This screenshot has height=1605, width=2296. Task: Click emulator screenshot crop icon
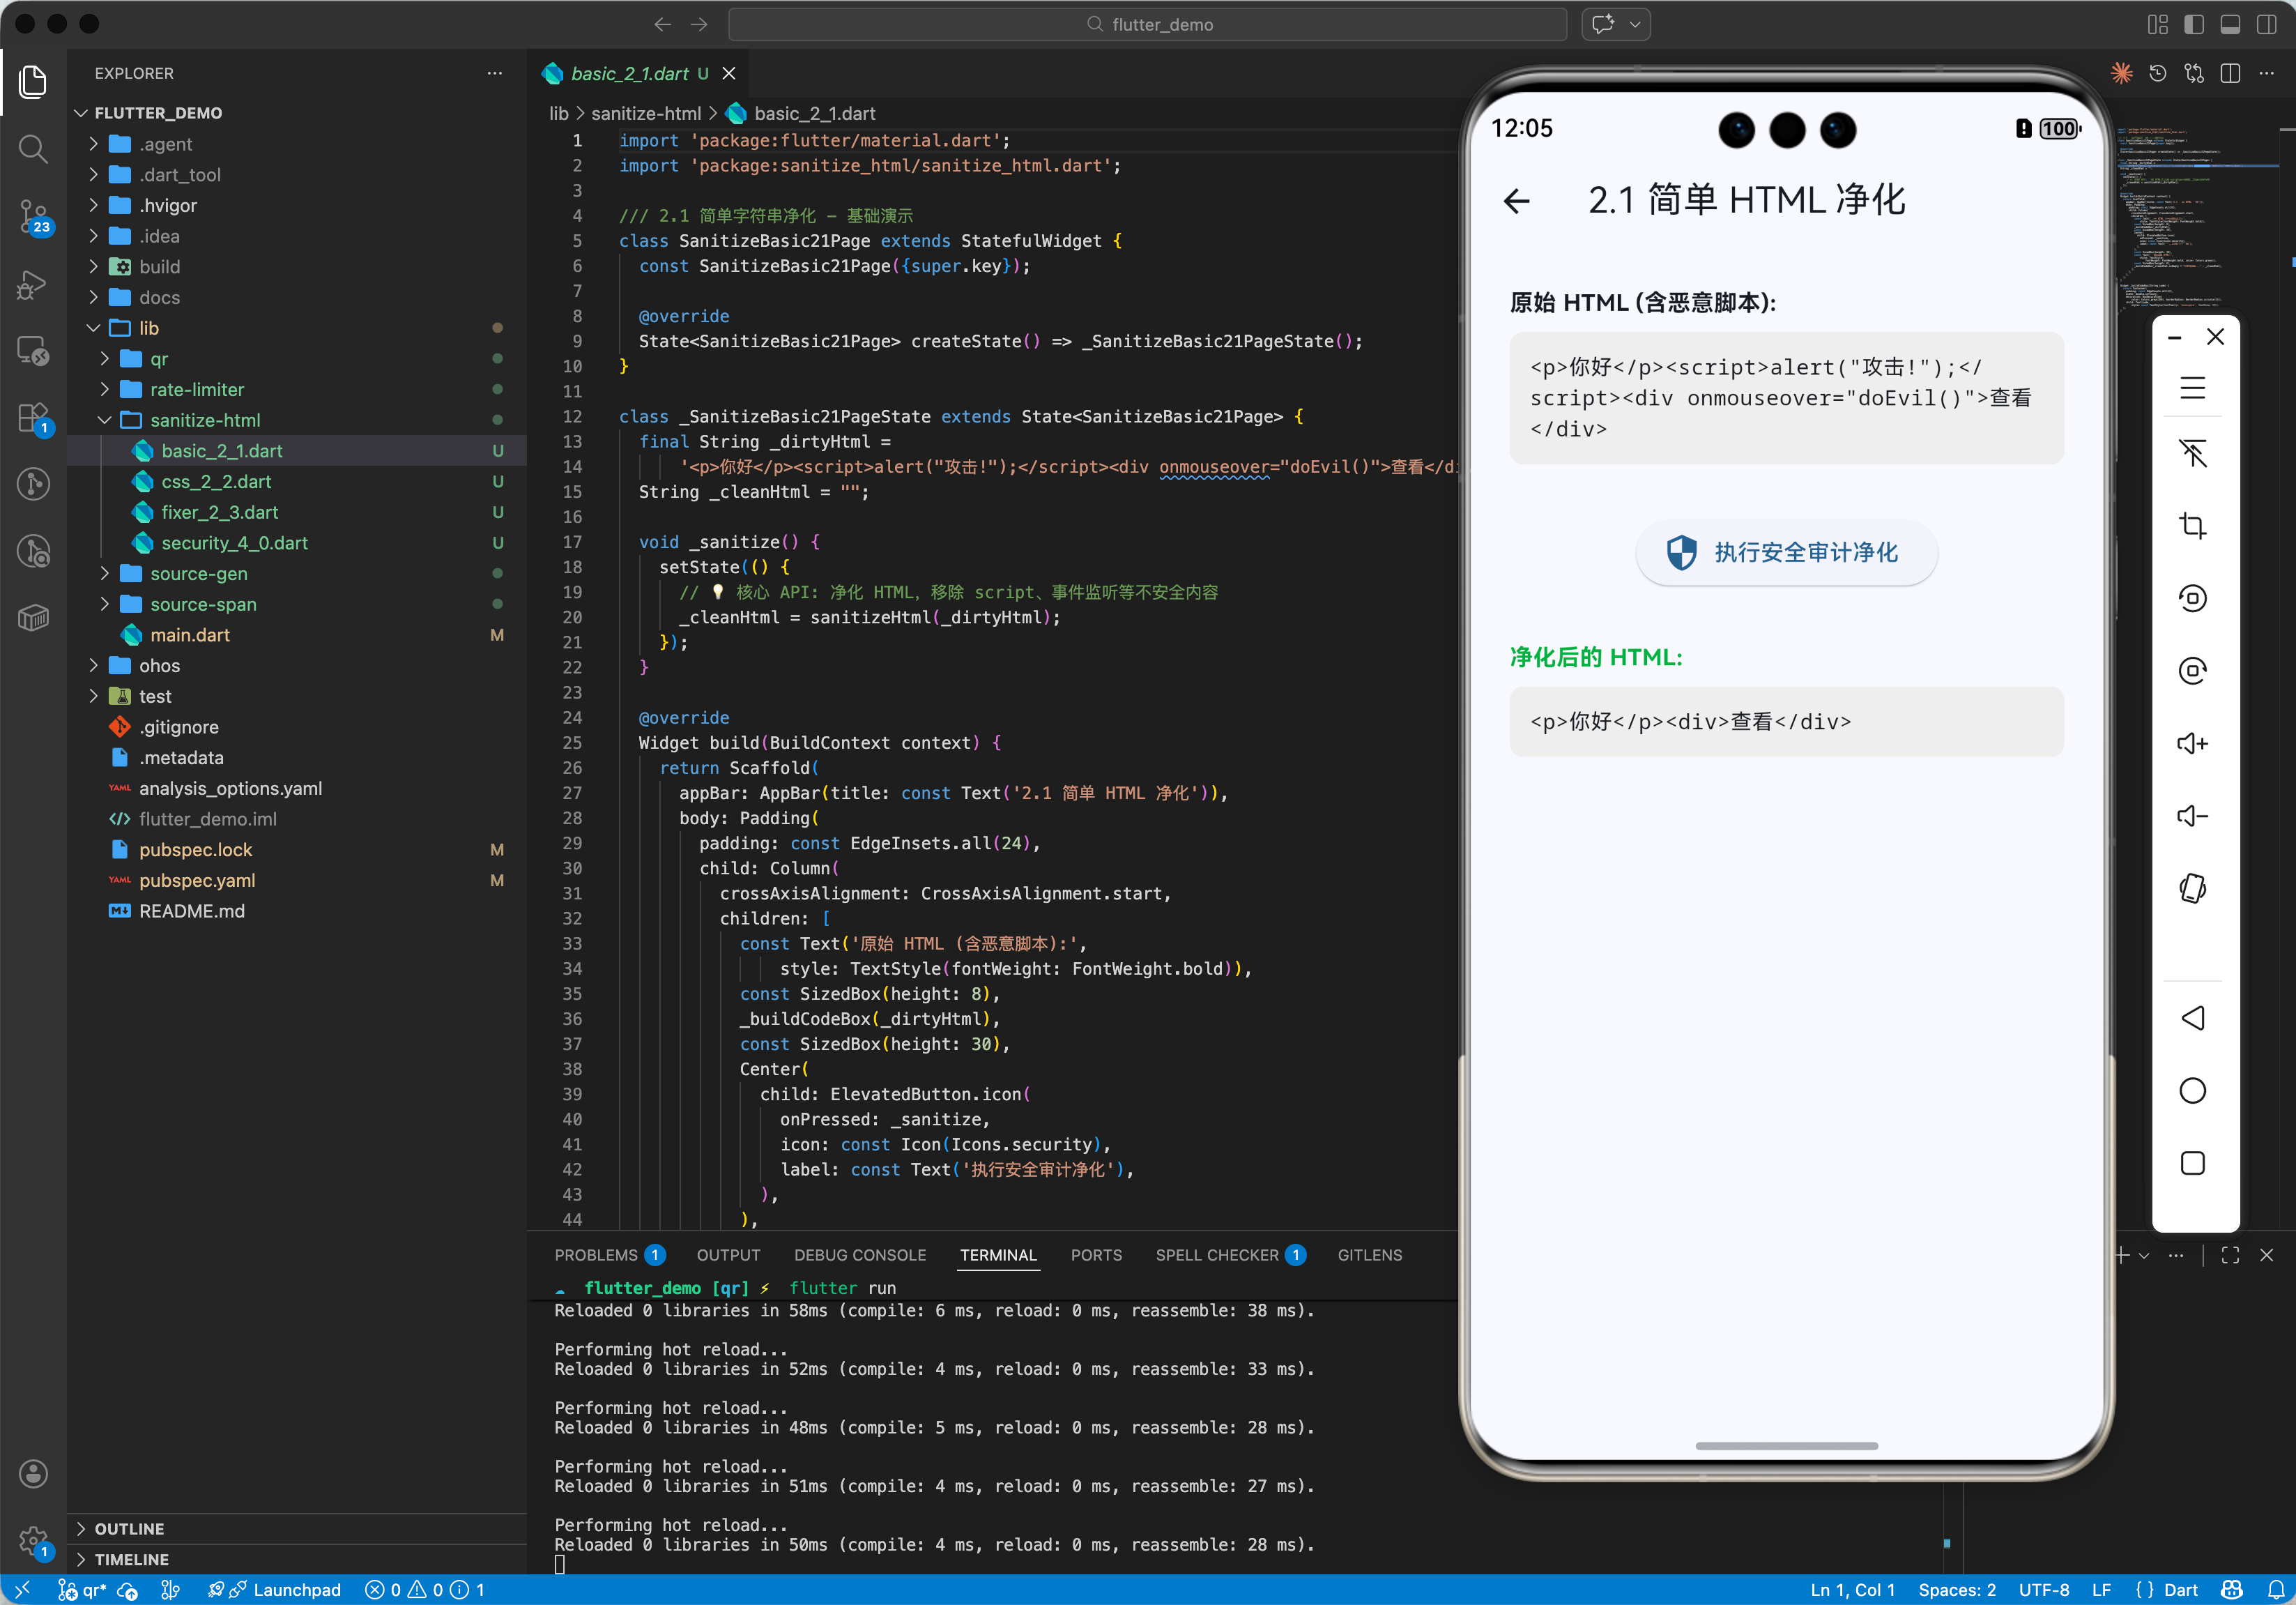(x=2192, y=526)
